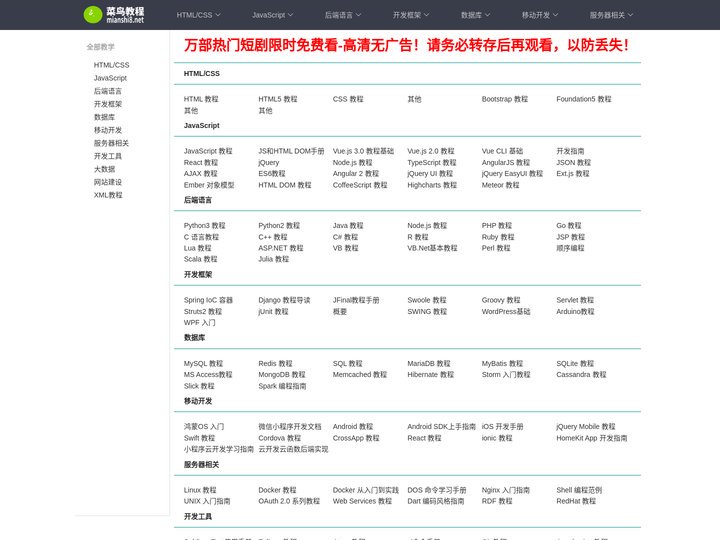This screenshot has width=720, height=540.
Task: Open the TypeScript 教程 link
Action: (432, 163)
